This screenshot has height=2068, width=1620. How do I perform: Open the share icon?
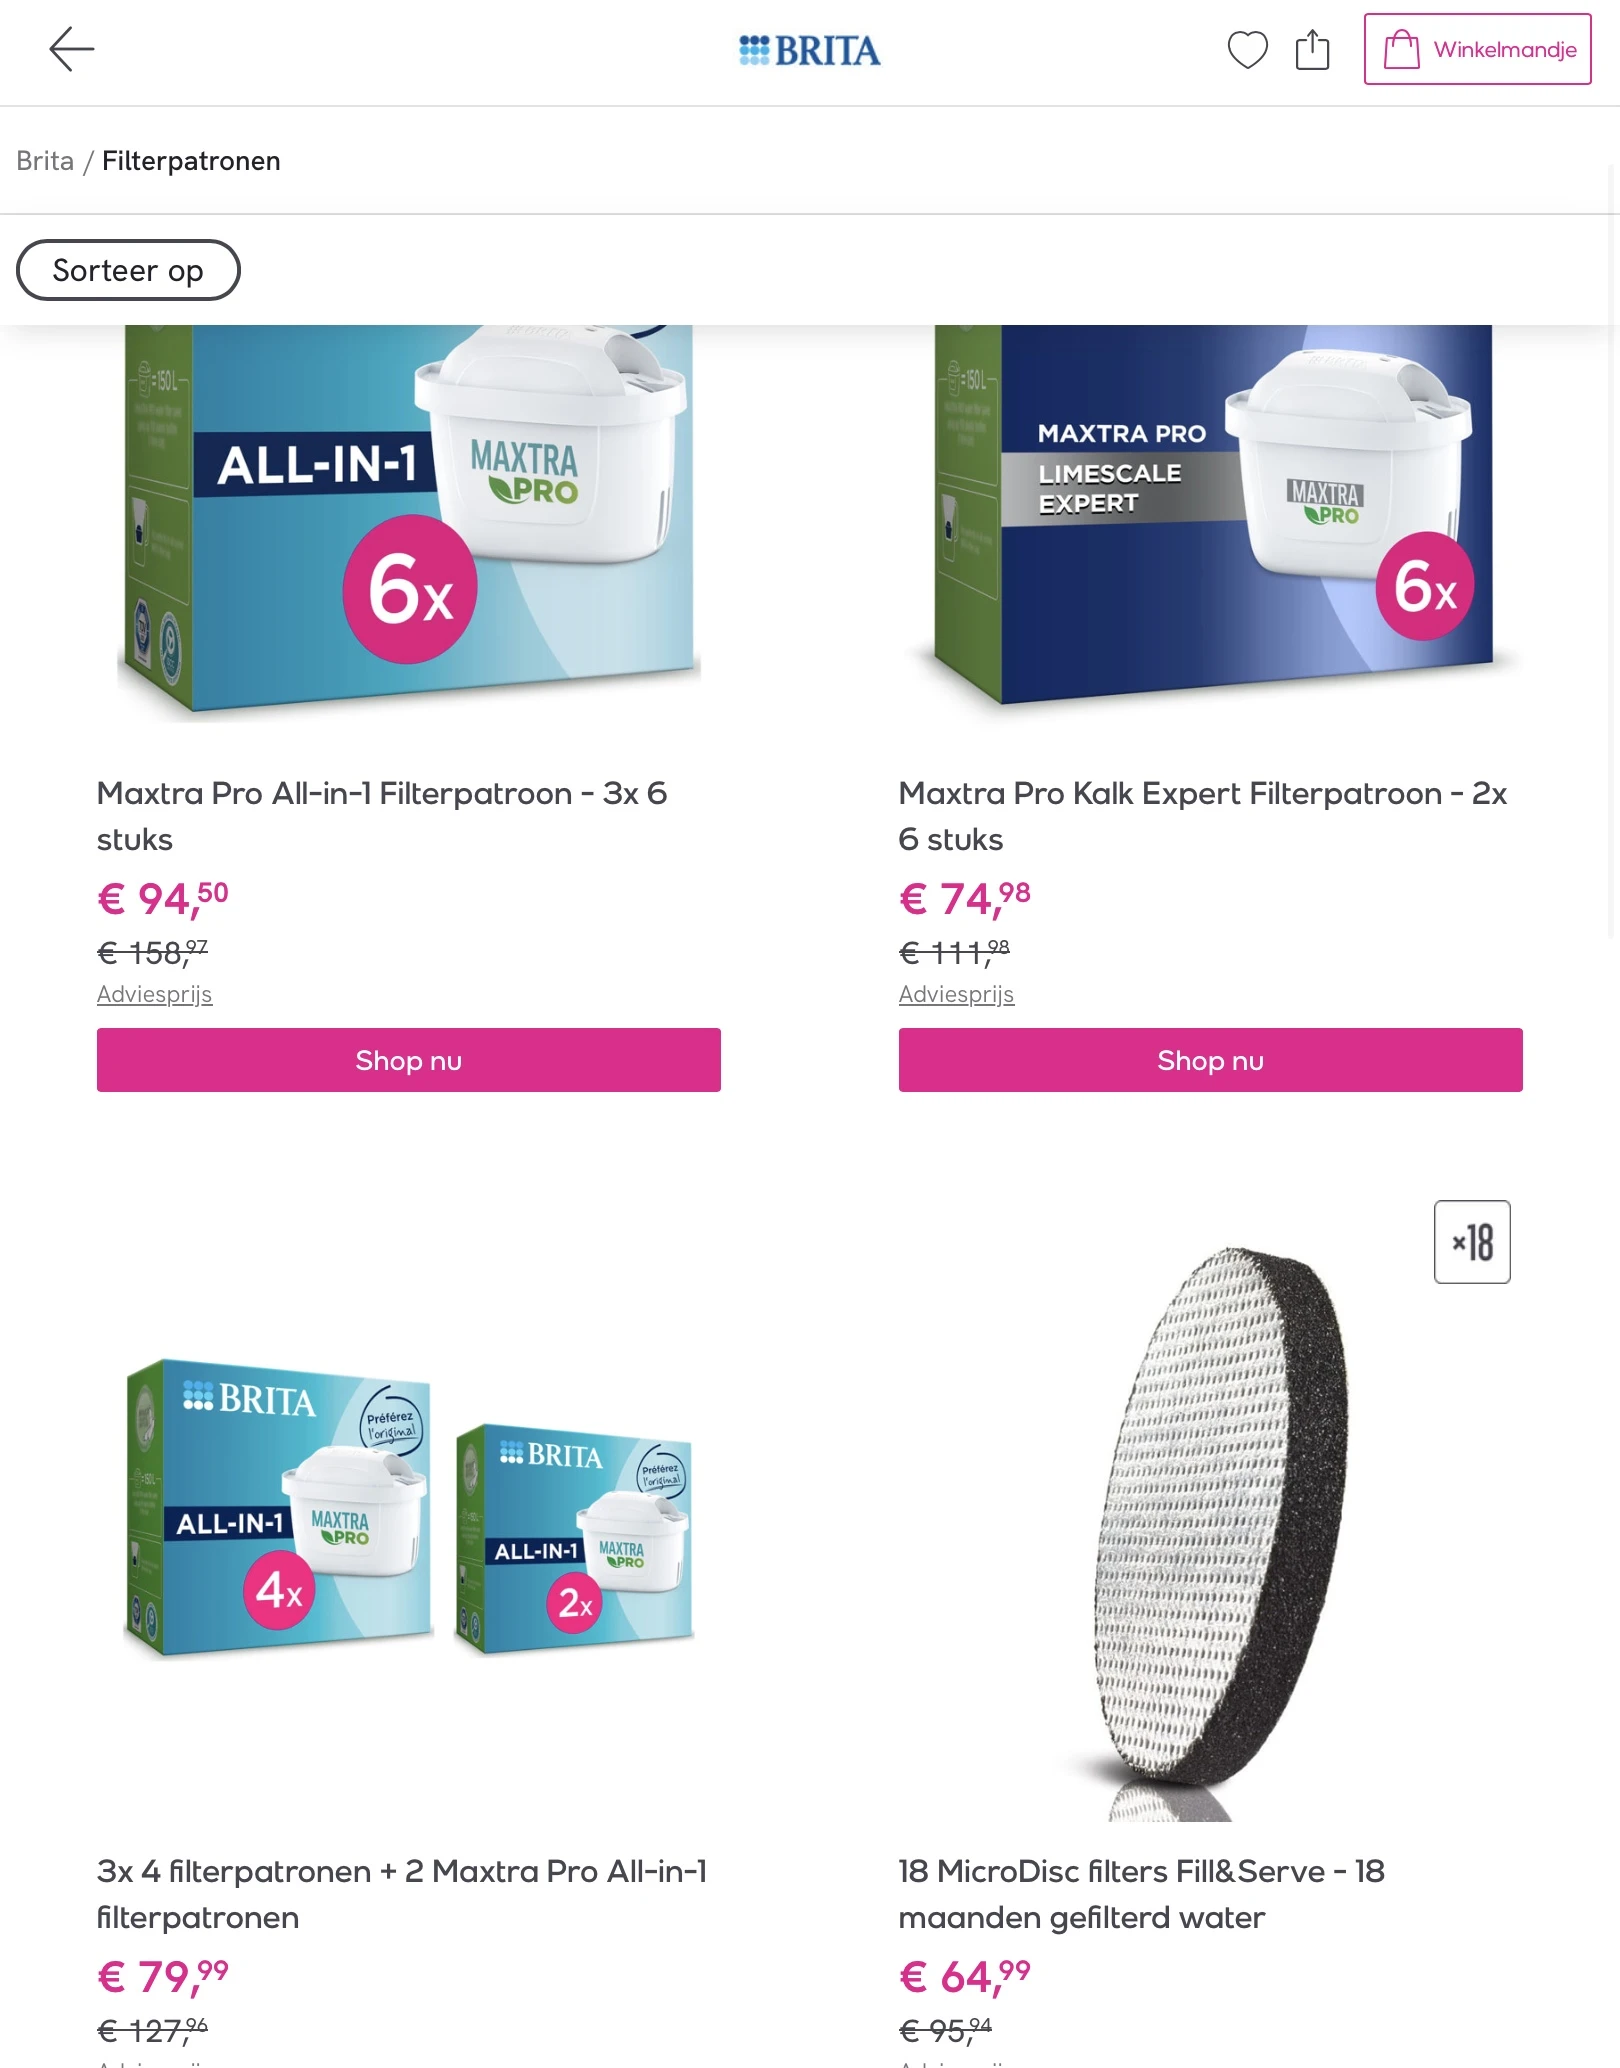(x=1312, y=49)
